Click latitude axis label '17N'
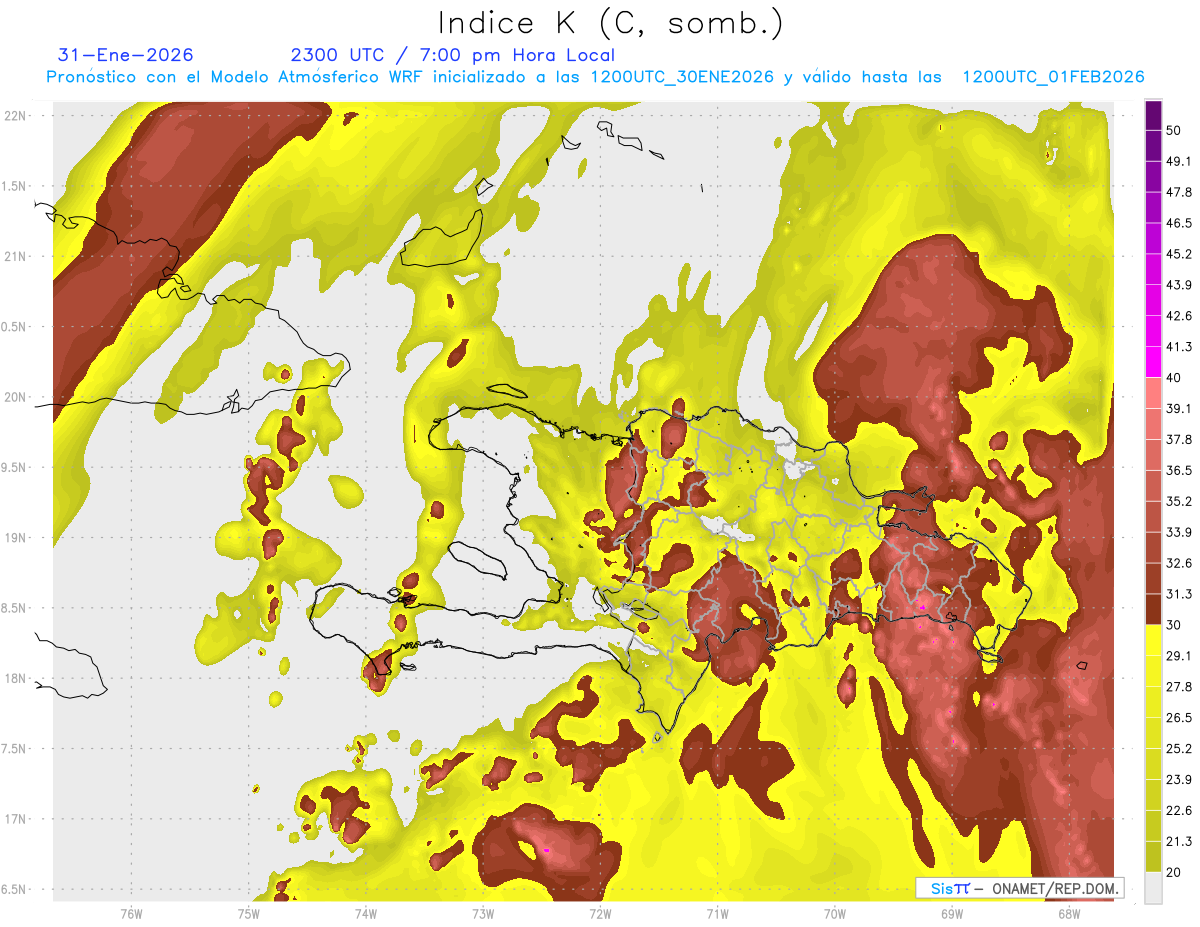1200x927 pixels. pos(15,820)
